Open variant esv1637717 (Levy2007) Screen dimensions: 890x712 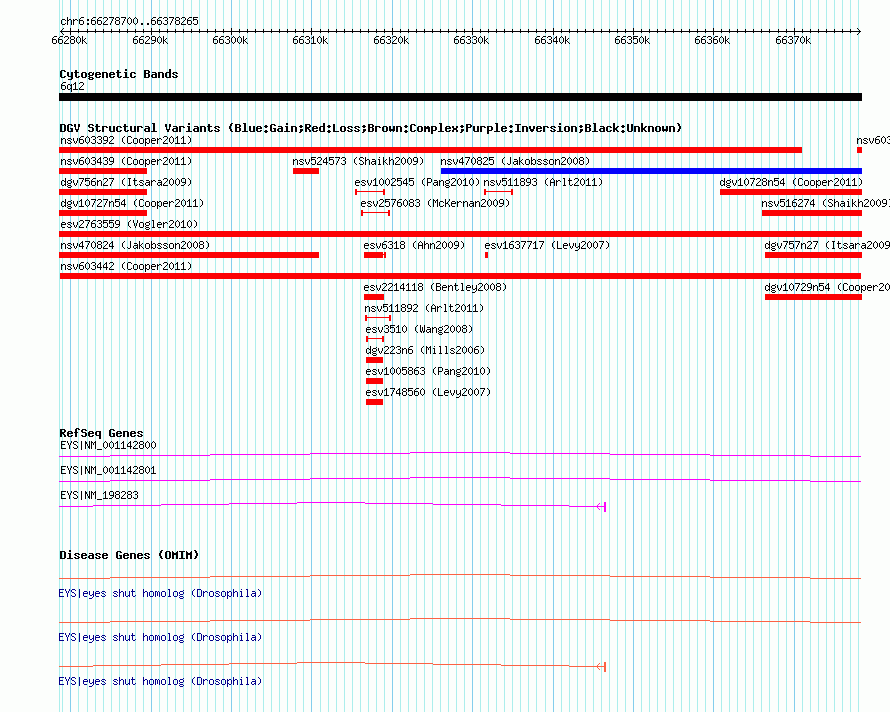(x=547, y=245)
